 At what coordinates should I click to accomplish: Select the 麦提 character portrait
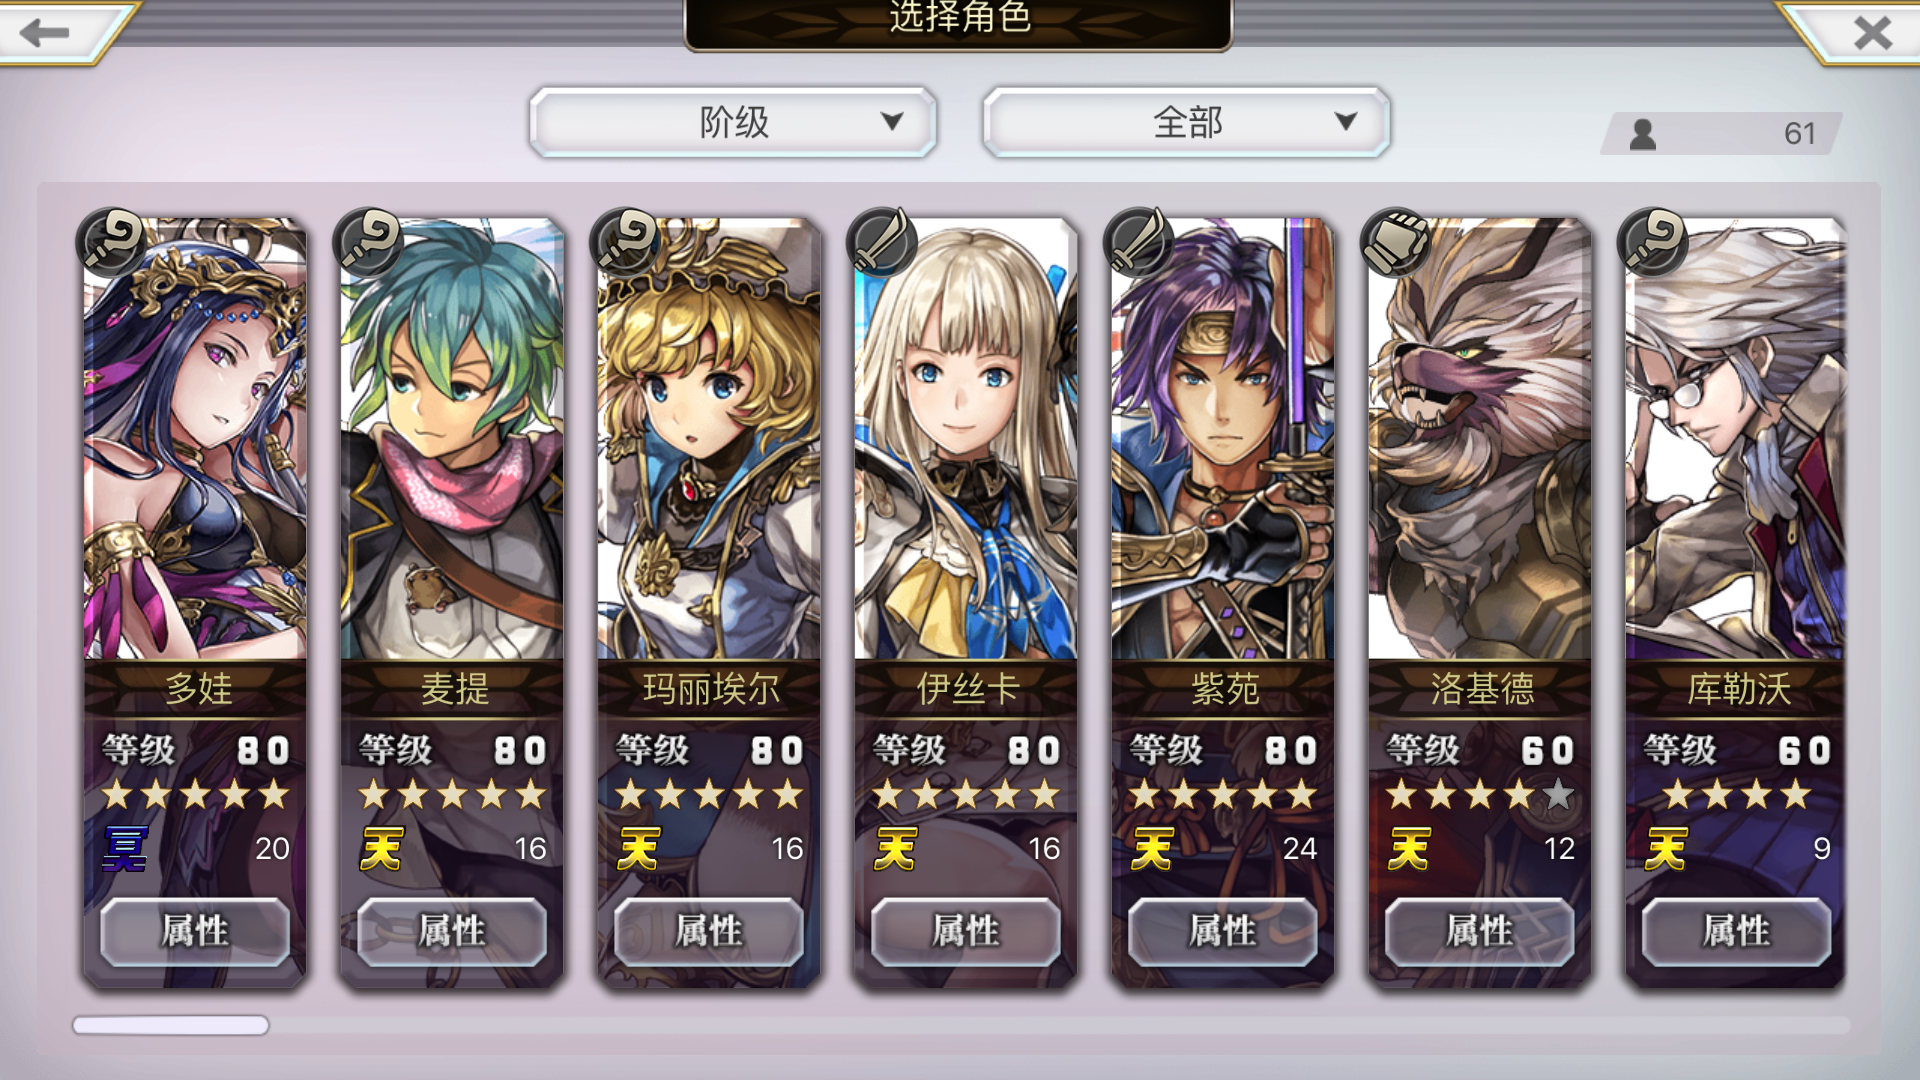tap(452, 440)
